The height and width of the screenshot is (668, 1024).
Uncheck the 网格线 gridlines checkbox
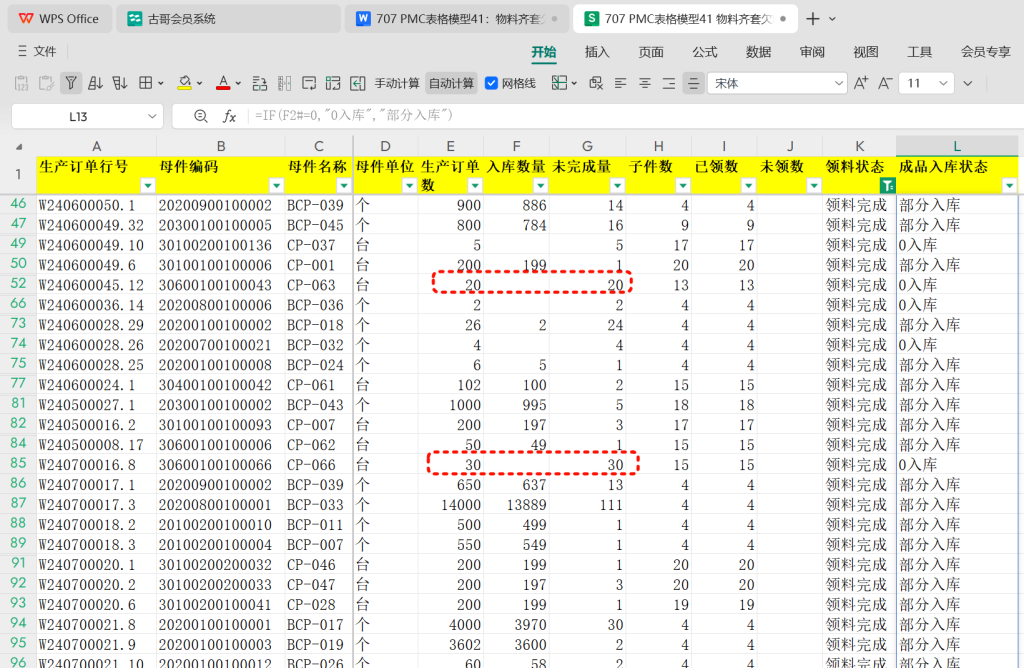(492, 83)
